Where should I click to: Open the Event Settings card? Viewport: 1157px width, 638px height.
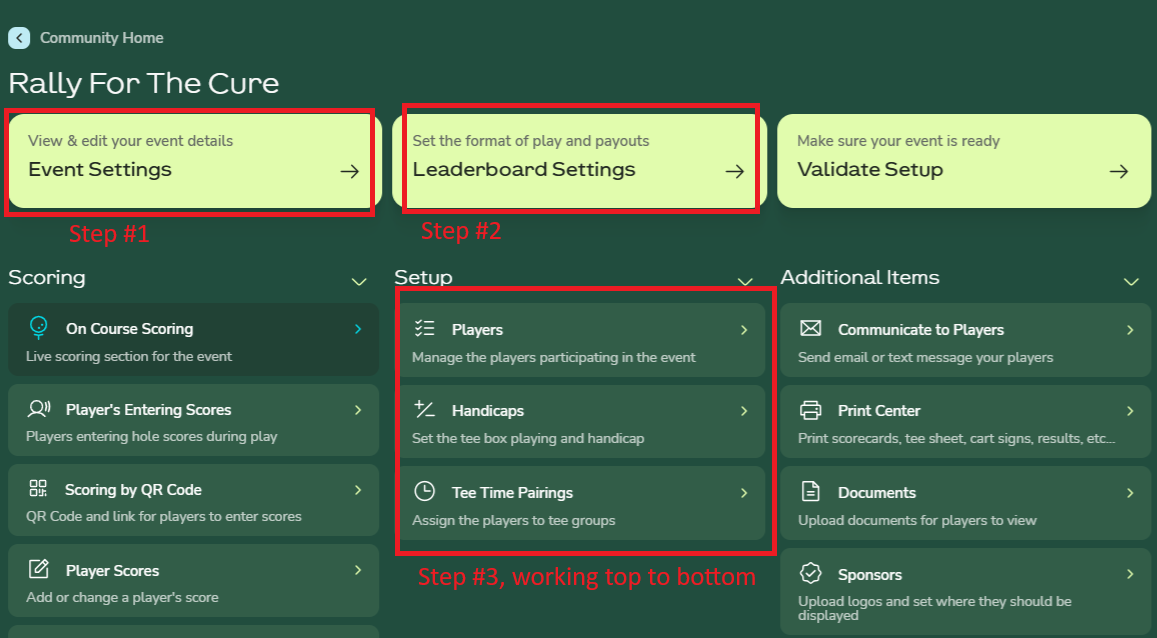[195, 161]
